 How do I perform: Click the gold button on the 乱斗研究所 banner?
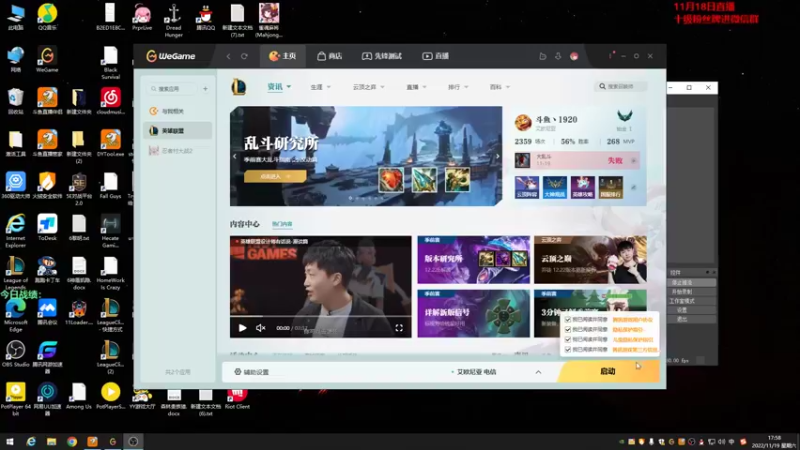click(x=275, y=176)
